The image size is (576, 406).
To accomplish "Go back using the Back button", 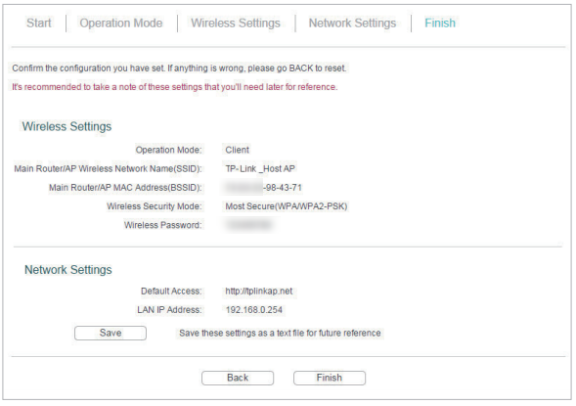I will 238,378.
